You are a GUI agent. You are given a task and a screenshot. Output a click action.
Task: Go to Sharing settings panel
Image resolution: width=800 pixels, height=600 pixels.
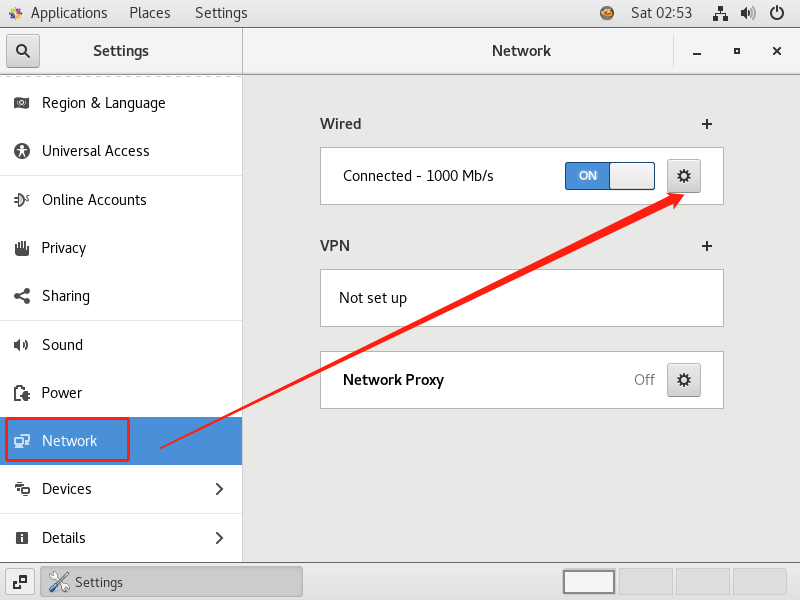(121, 296)
